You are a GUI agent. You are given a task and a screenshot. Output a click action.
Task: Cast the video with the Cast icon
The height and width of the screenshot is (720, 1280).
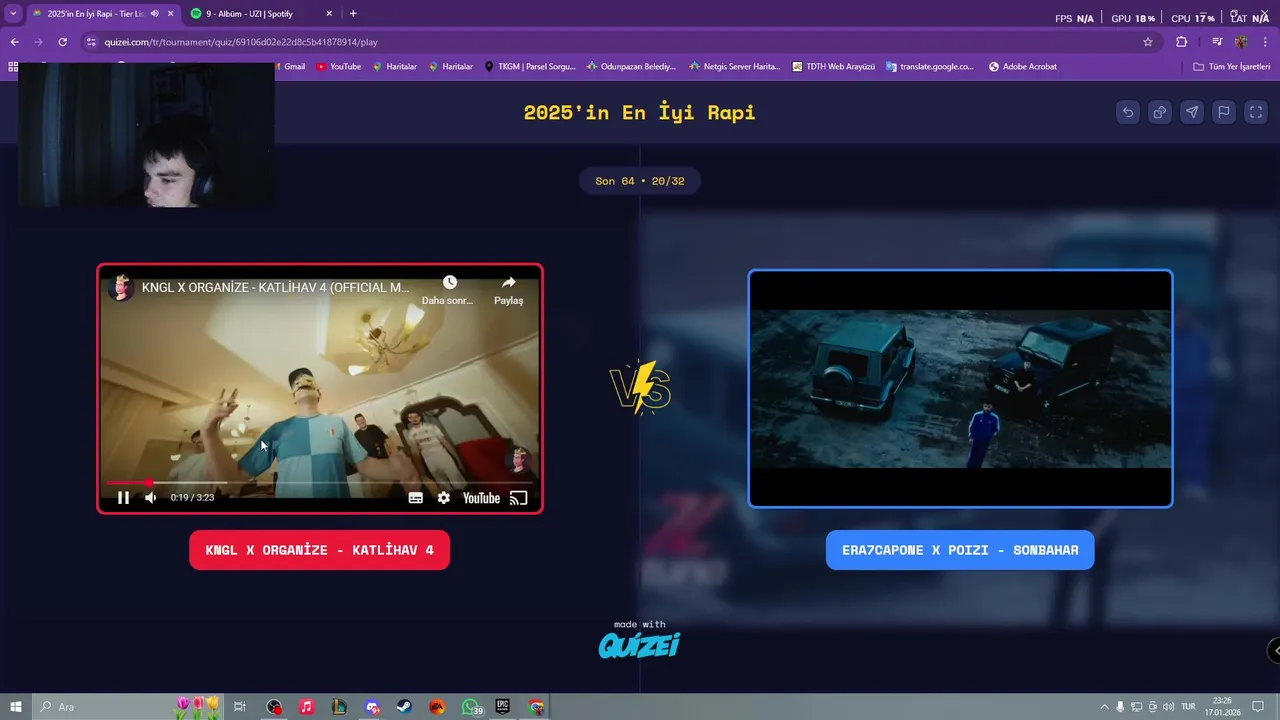[518, 498]
